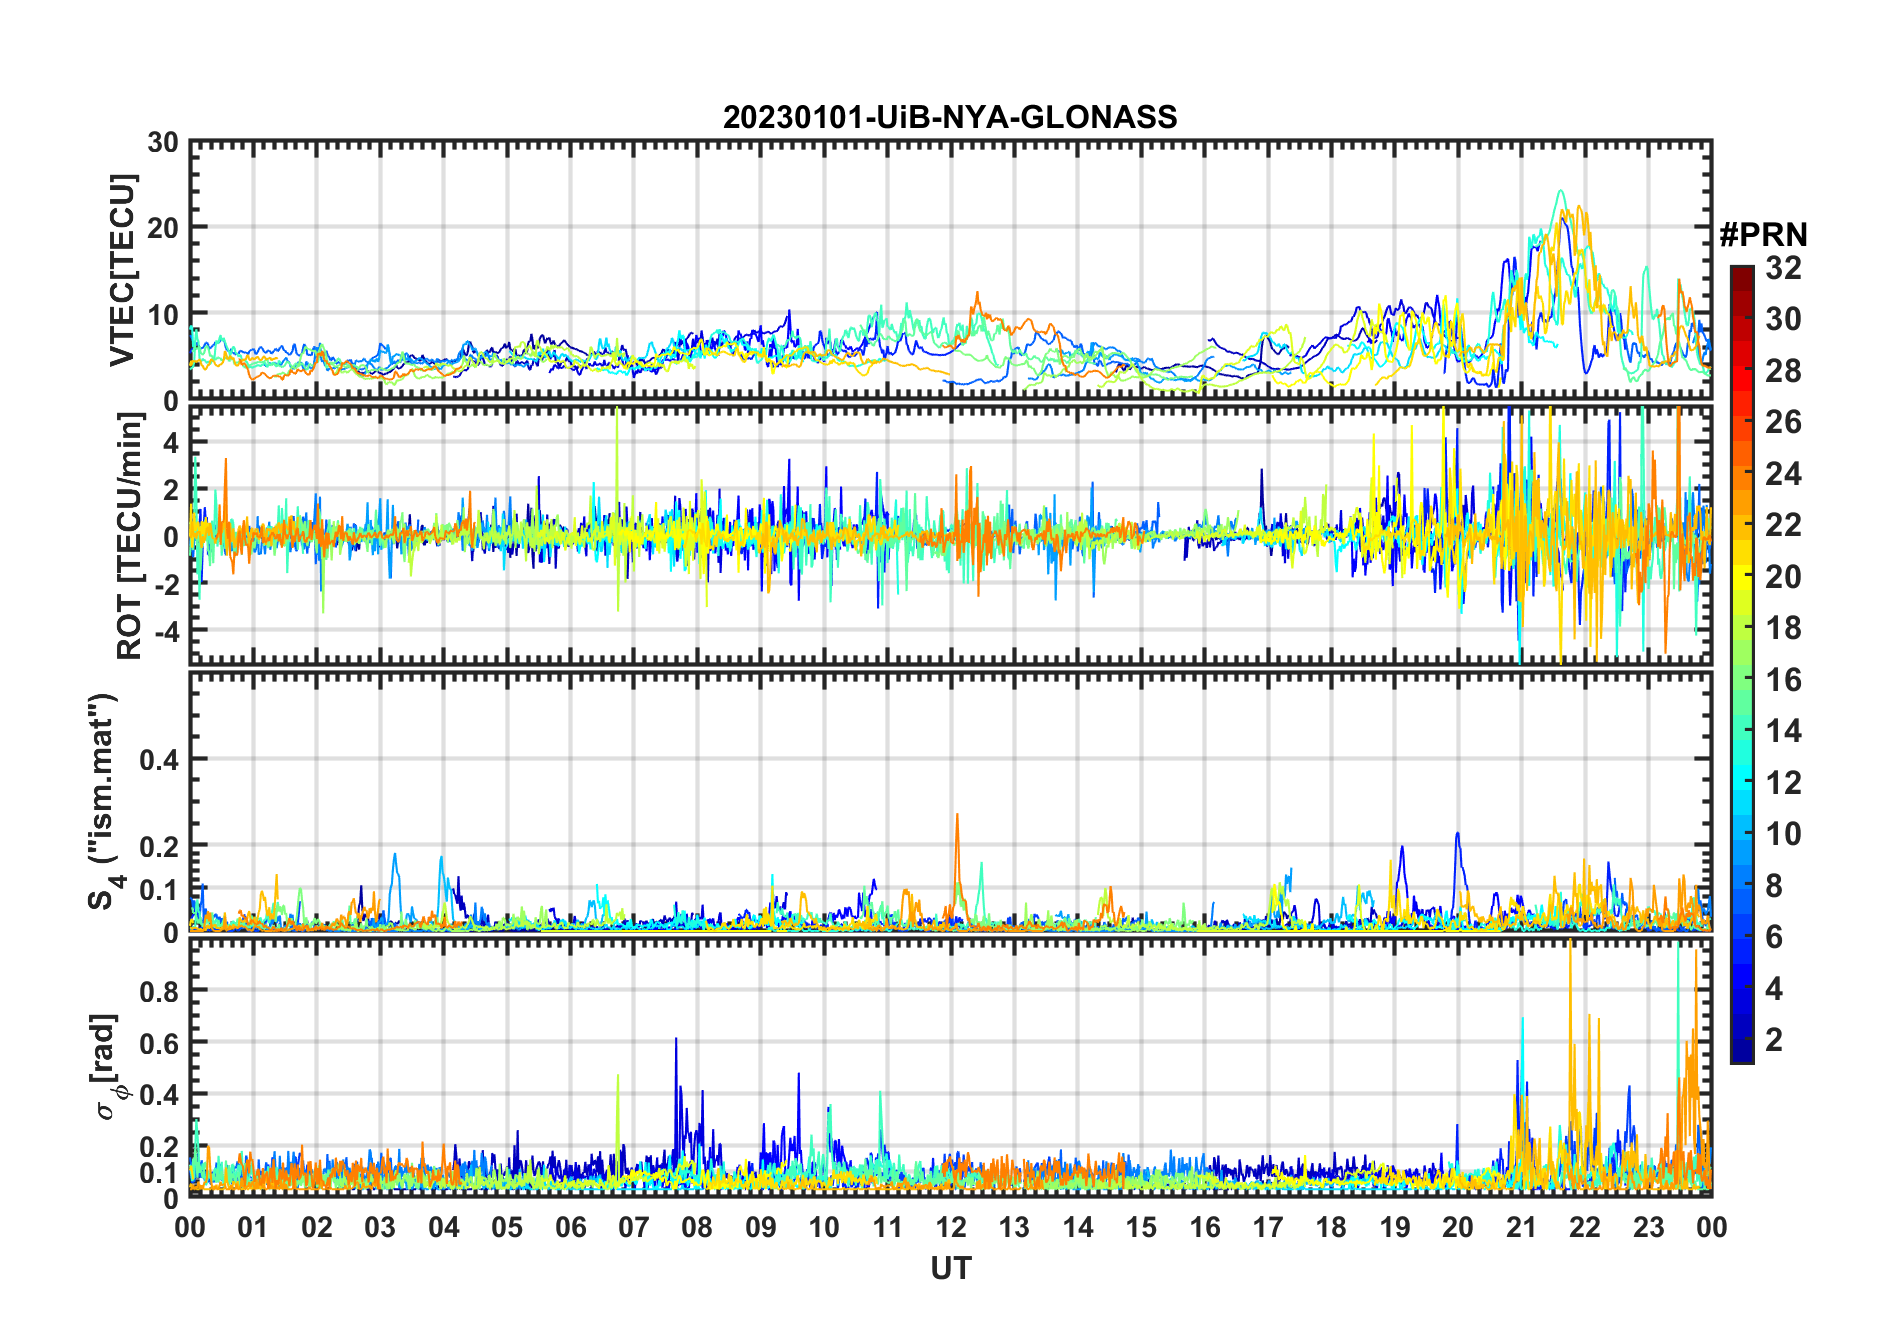This screenshot has width=1902, height=1330.
Task: Click UT axis tick label 03
Action: tap(380, 1228)
